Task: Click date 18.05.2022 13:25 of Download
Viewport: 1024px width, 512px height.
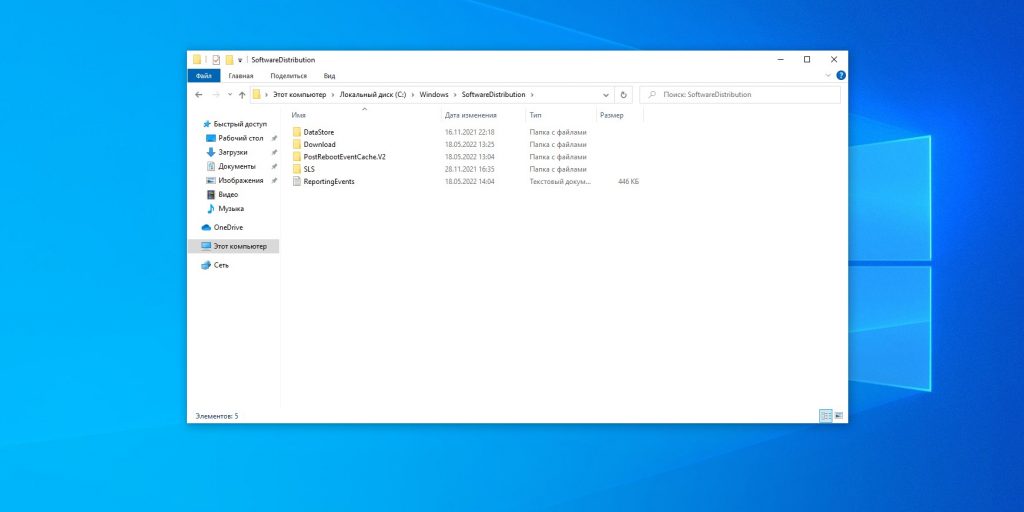Action: coord(470,144)
